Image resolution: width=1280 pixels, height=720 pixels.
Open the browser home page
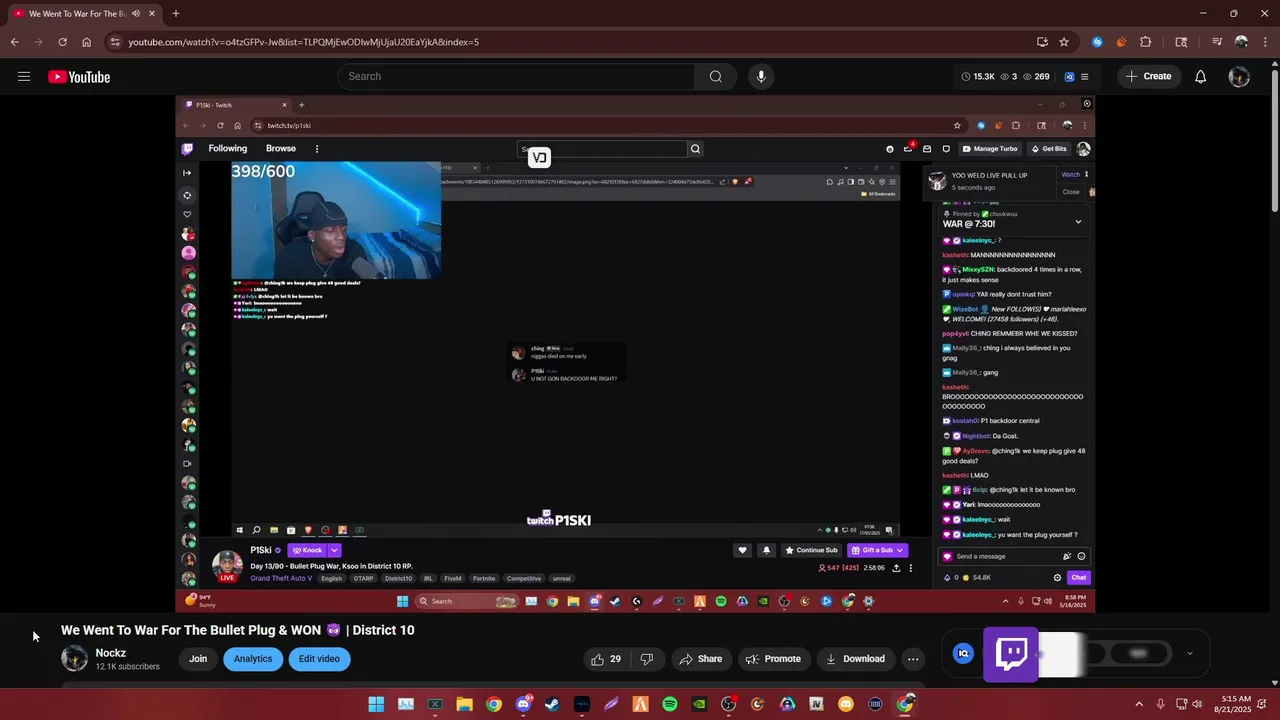(x=86, y=42)
